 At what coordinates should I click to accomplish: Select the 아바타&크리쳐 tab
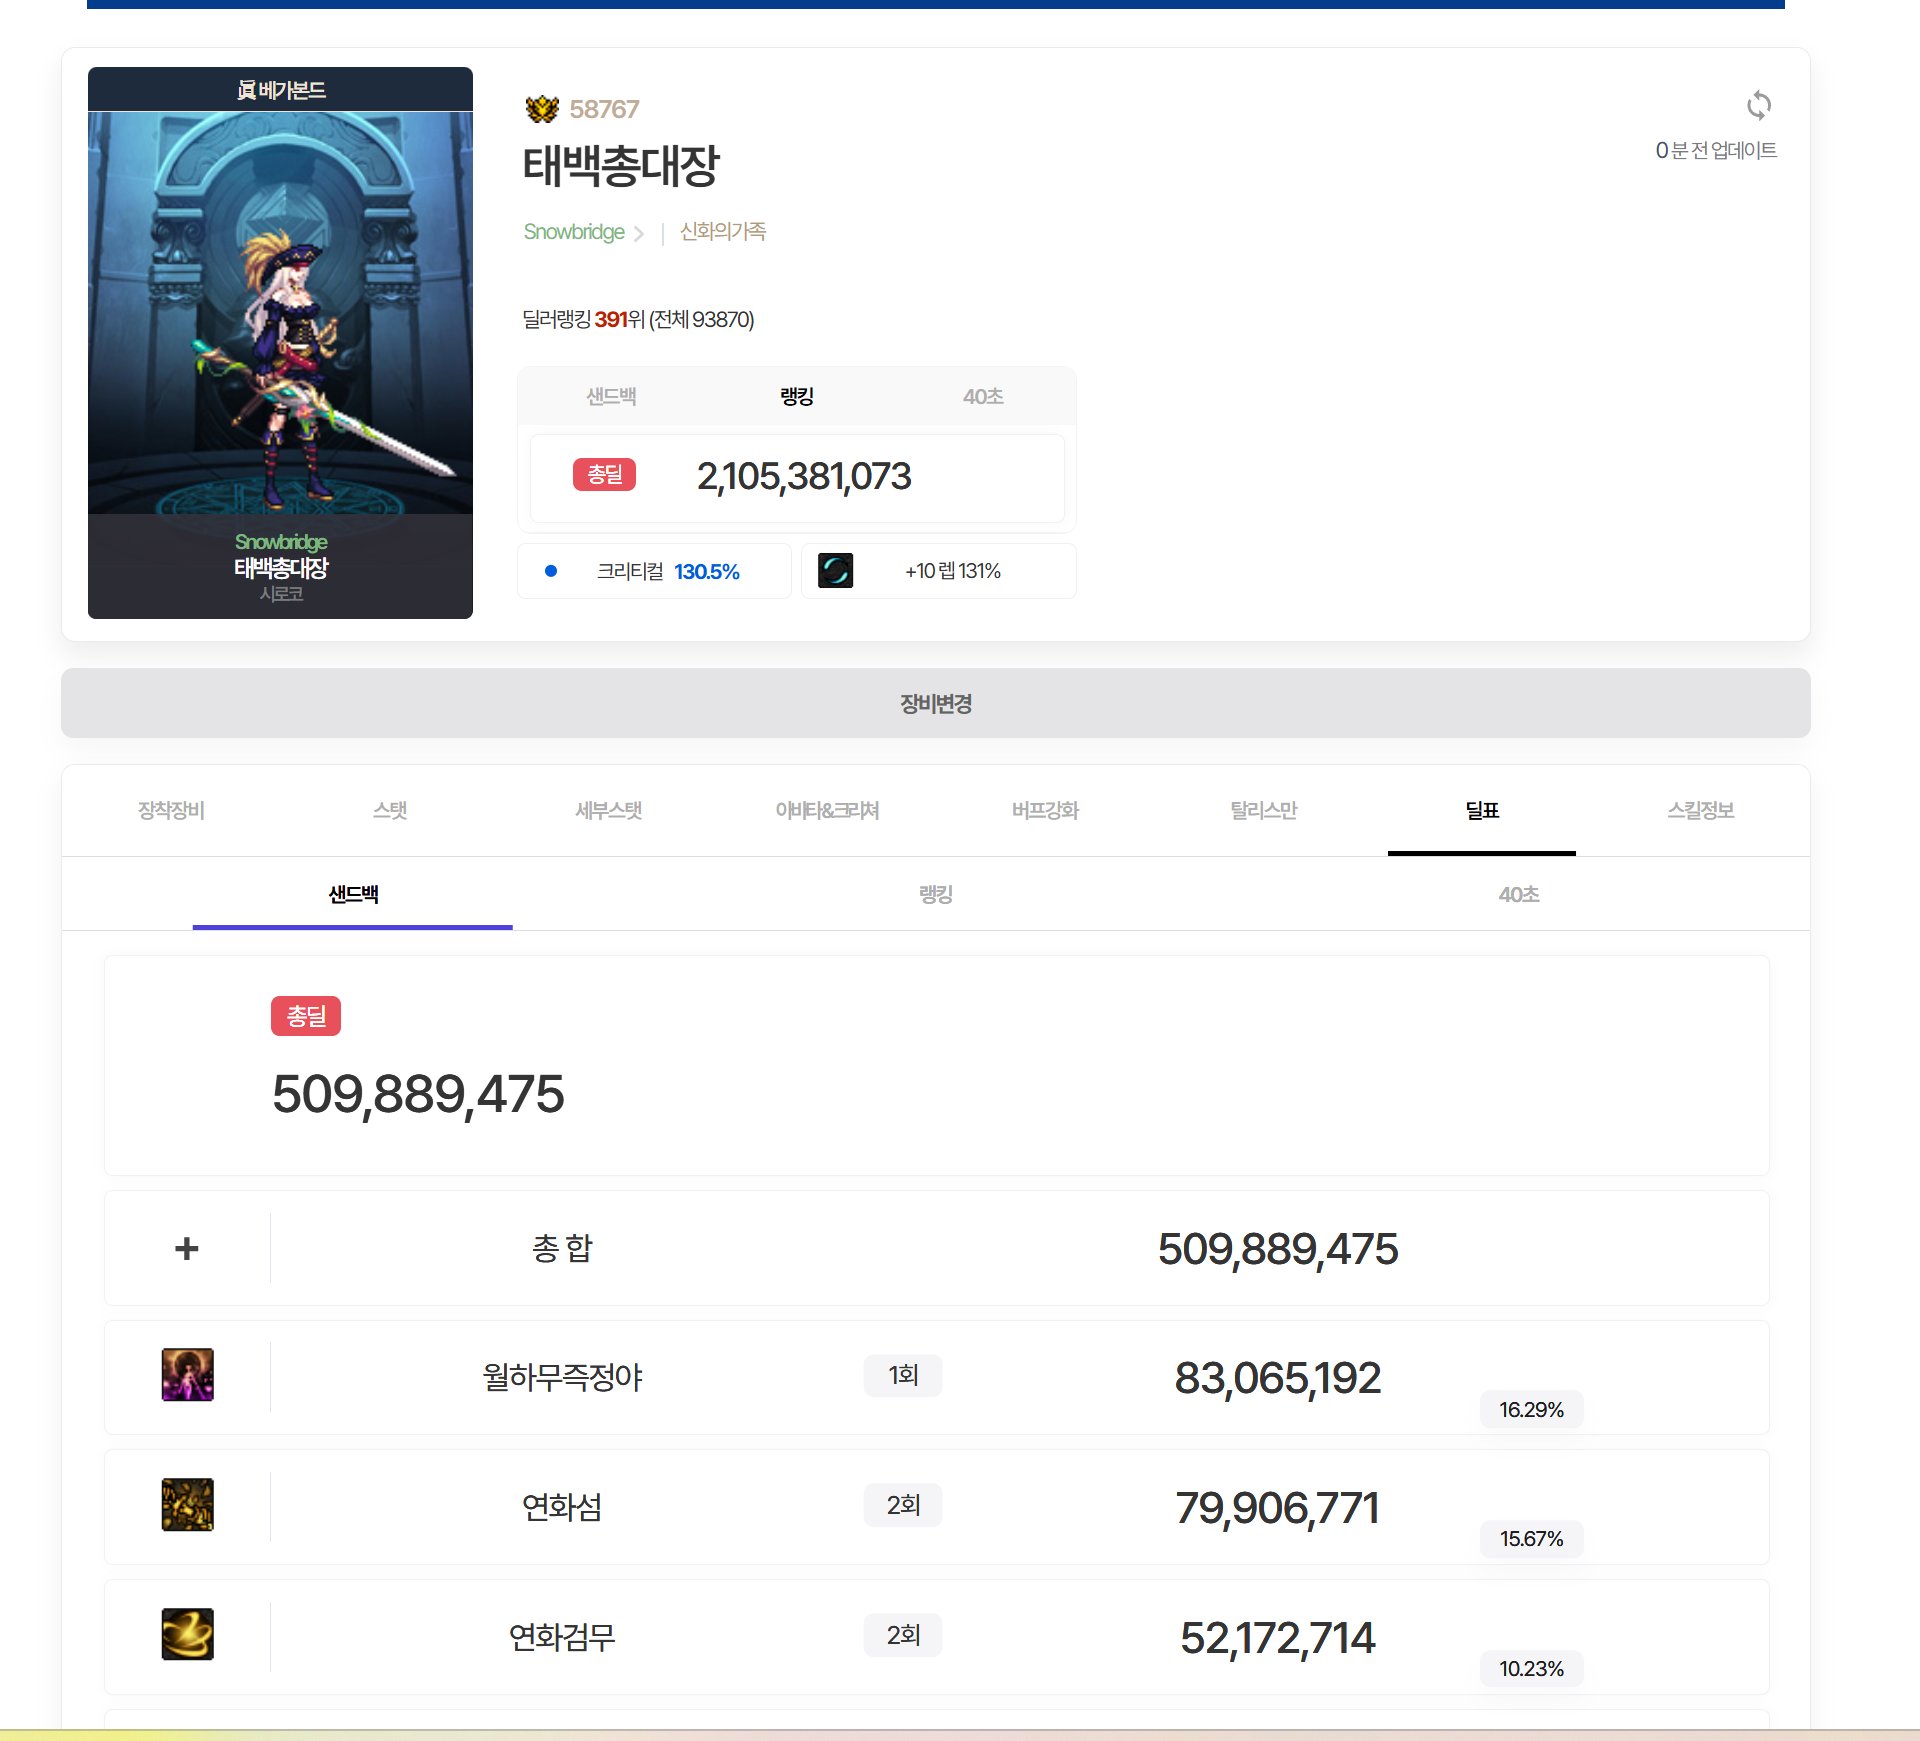tap(827, 810)
